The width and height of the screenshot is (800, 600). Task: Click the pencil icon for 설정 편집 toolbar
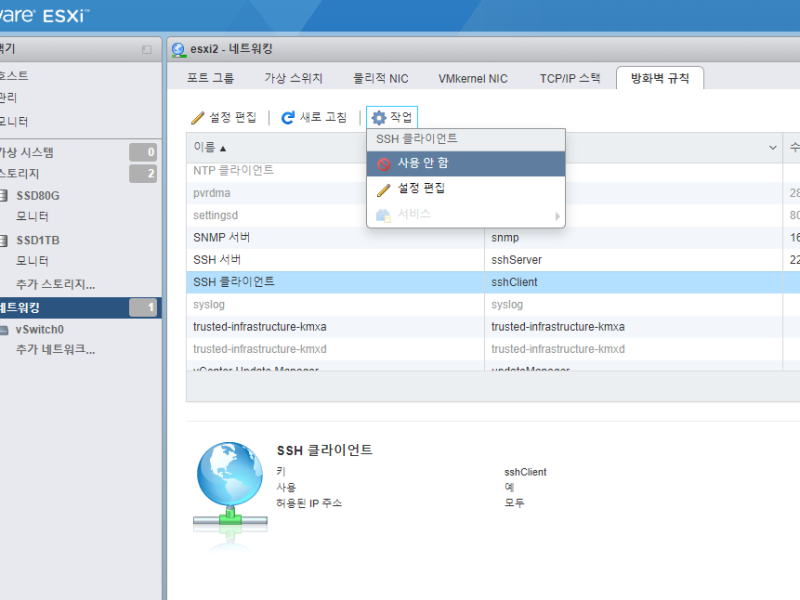tap(197, 118)
